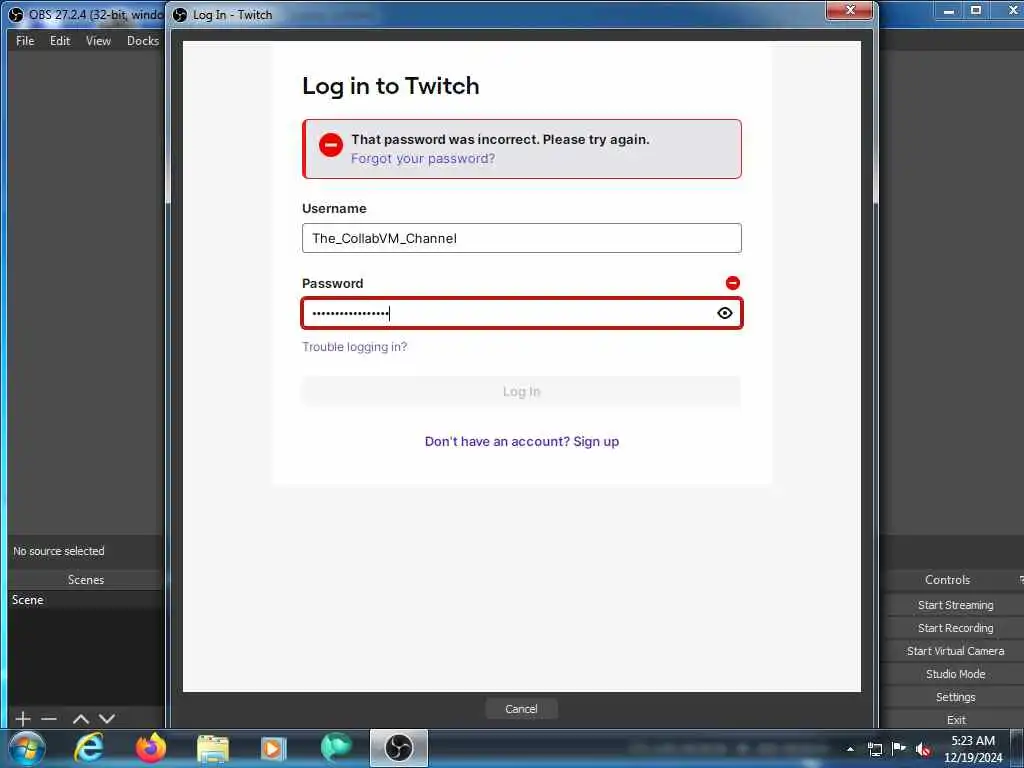Screen dimensions: 1024x768
Task: Click the network icon in system tray
Action: click(874, 749)
